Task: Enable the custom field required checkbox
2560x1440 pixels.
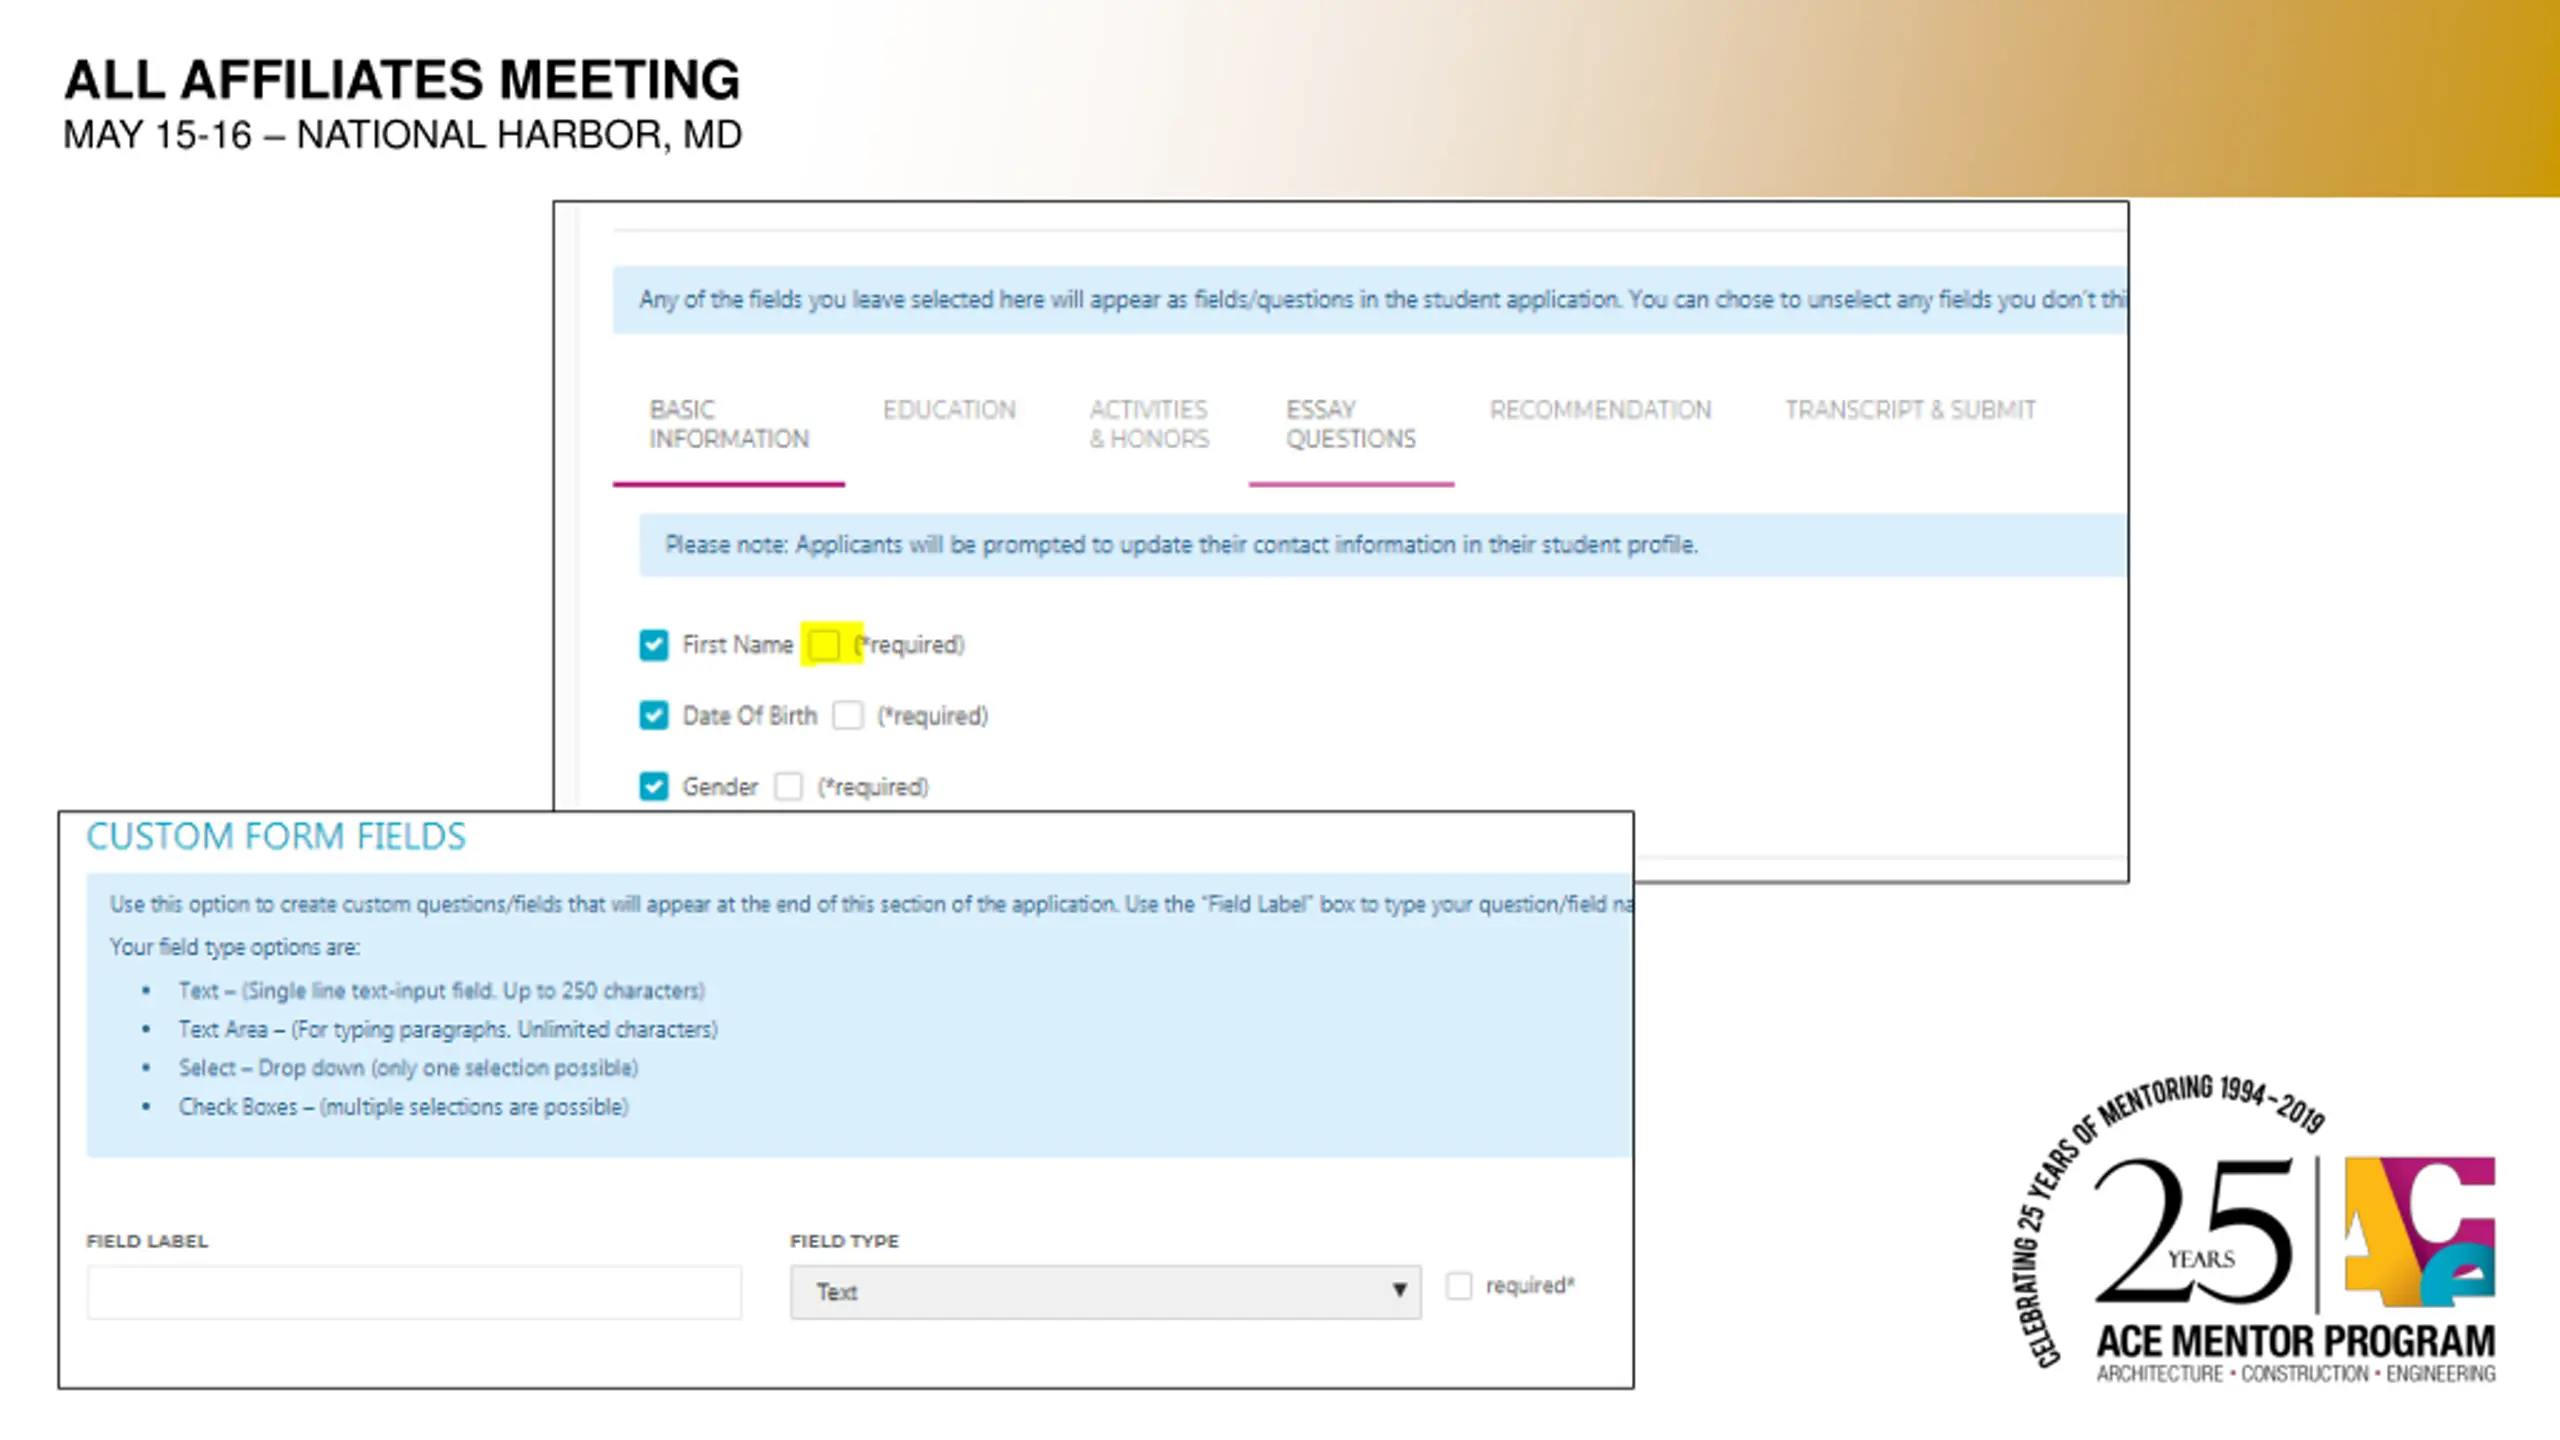Action: pos(1459,1286)
